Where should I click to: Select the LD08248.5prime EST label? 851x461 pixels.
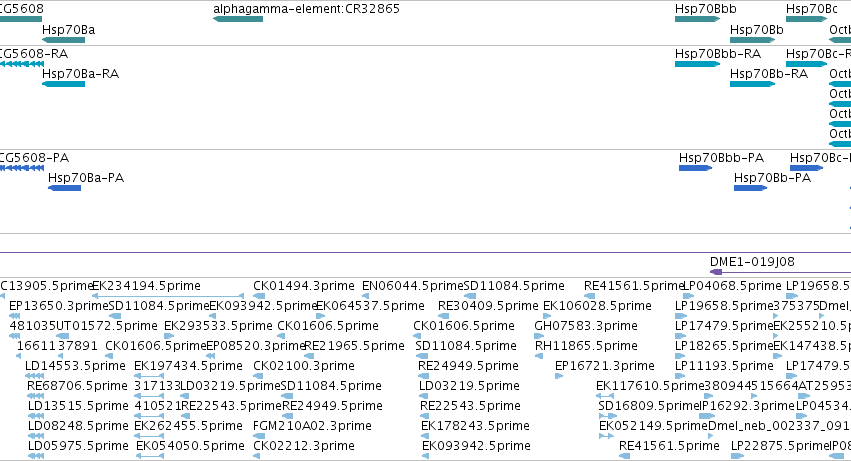pyautogui.click(x=78, y=426)
